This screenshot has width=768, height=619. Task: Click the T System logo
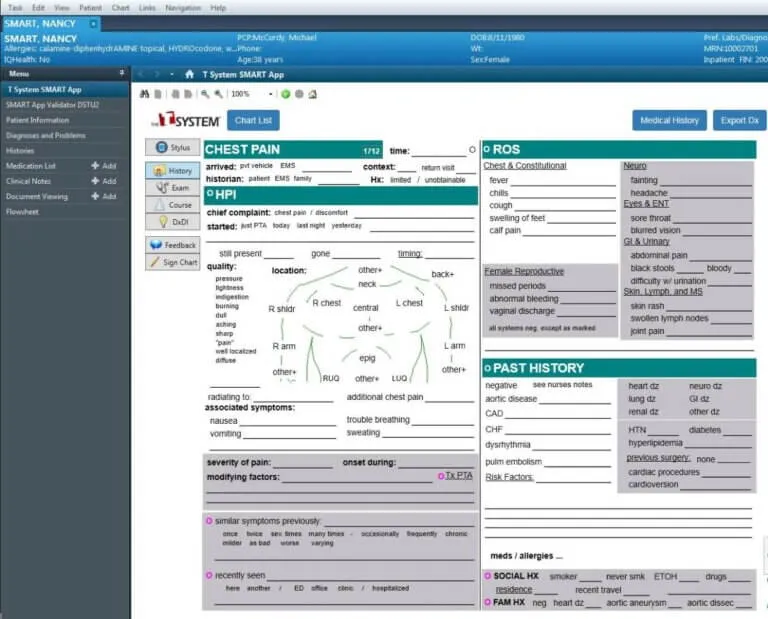[185, 120]
